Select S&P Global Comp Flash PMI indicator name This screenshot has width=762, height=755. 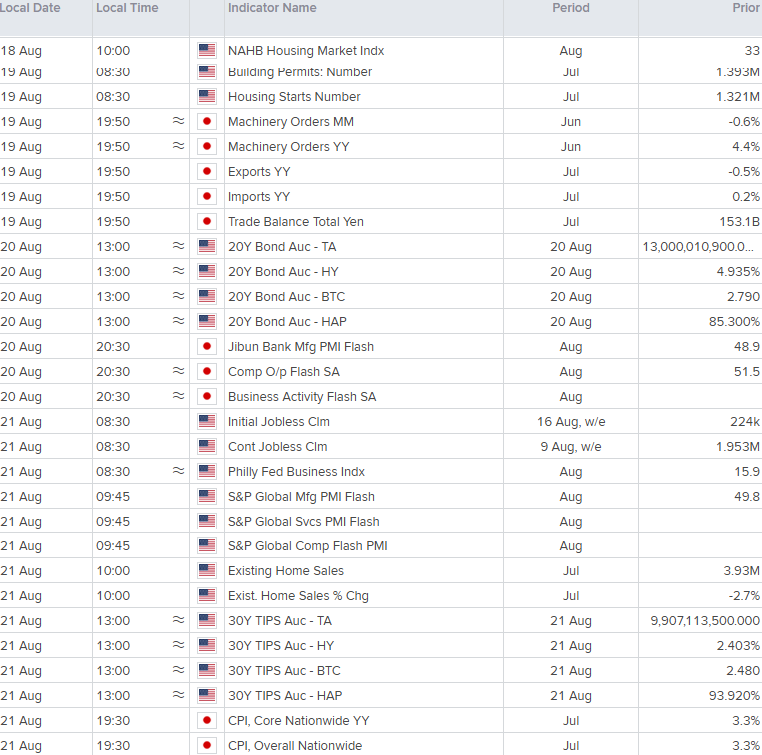[308, 546]
